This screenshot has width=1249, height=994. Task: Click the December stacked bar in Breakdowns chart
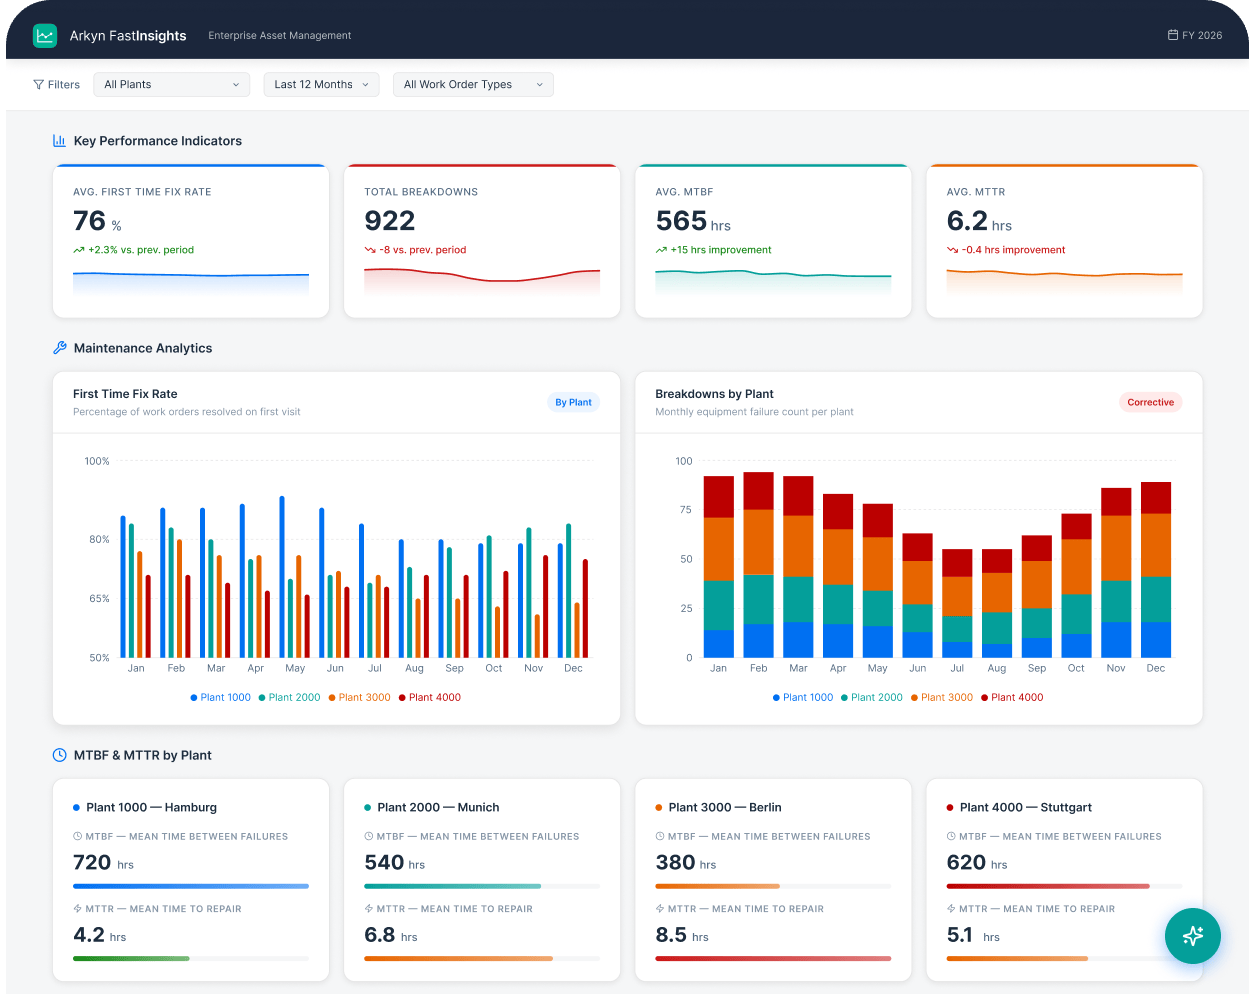[1155, 570]
